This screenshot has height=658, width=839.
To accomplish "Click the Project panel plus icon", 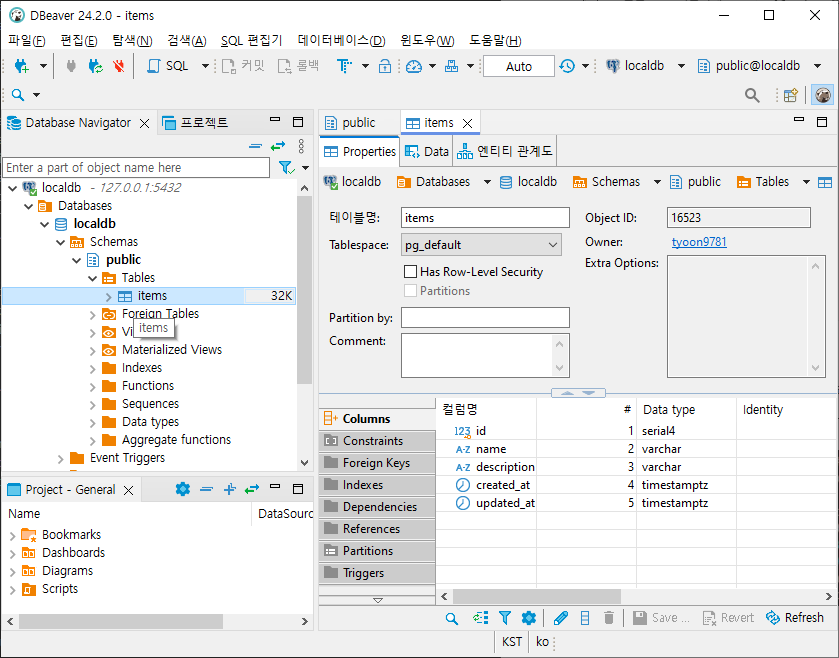I will click(230, 489).
